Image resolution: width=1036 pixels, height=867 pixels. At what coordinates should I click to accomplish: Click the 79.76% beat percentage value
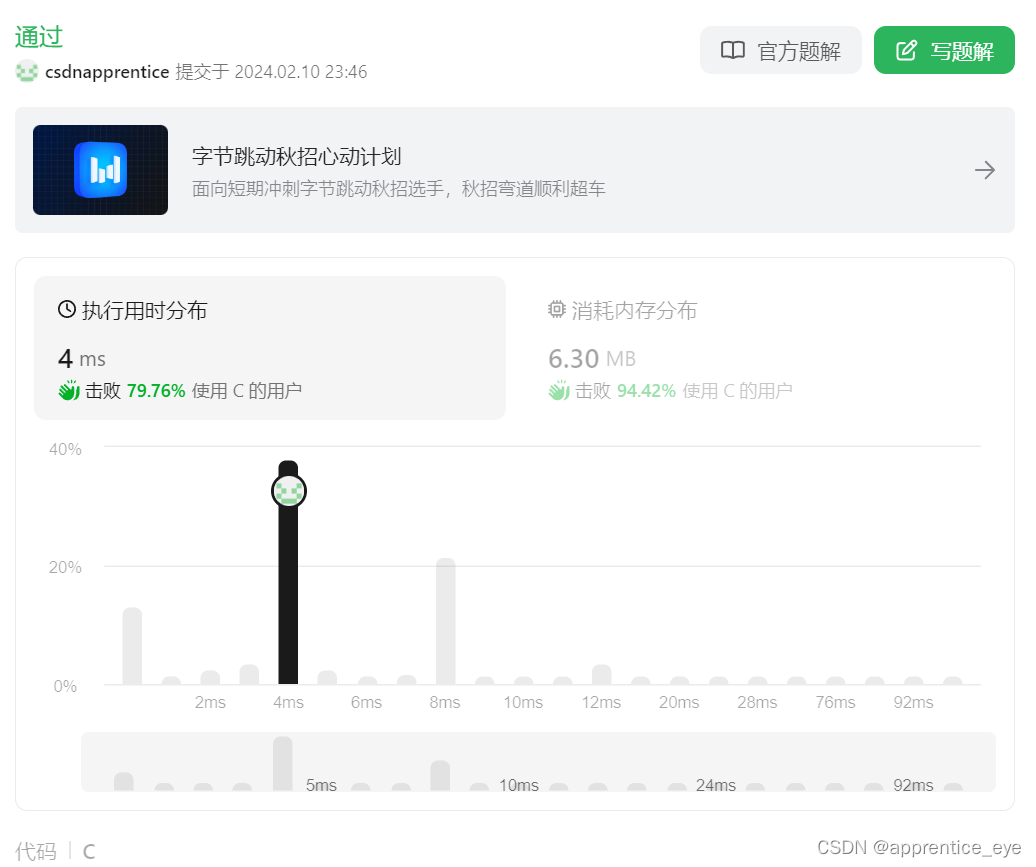pyautogui.click(x=156, y=391)
